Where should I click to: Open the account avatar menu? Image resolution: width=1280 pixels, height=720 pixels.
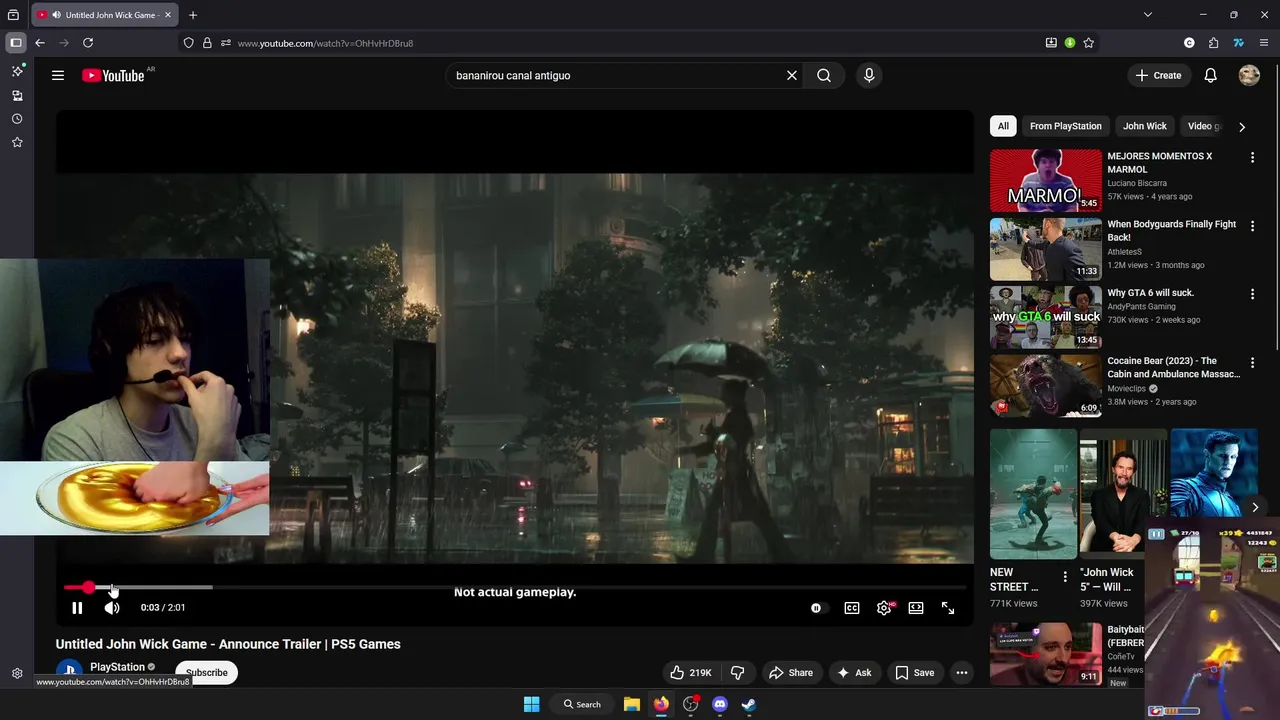pos(1249,75)
